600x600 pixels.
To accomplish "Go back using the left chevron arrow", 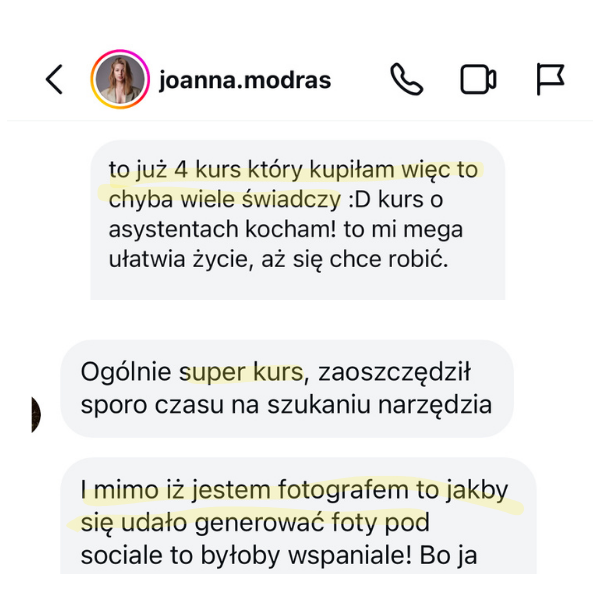I will point(54,80).
